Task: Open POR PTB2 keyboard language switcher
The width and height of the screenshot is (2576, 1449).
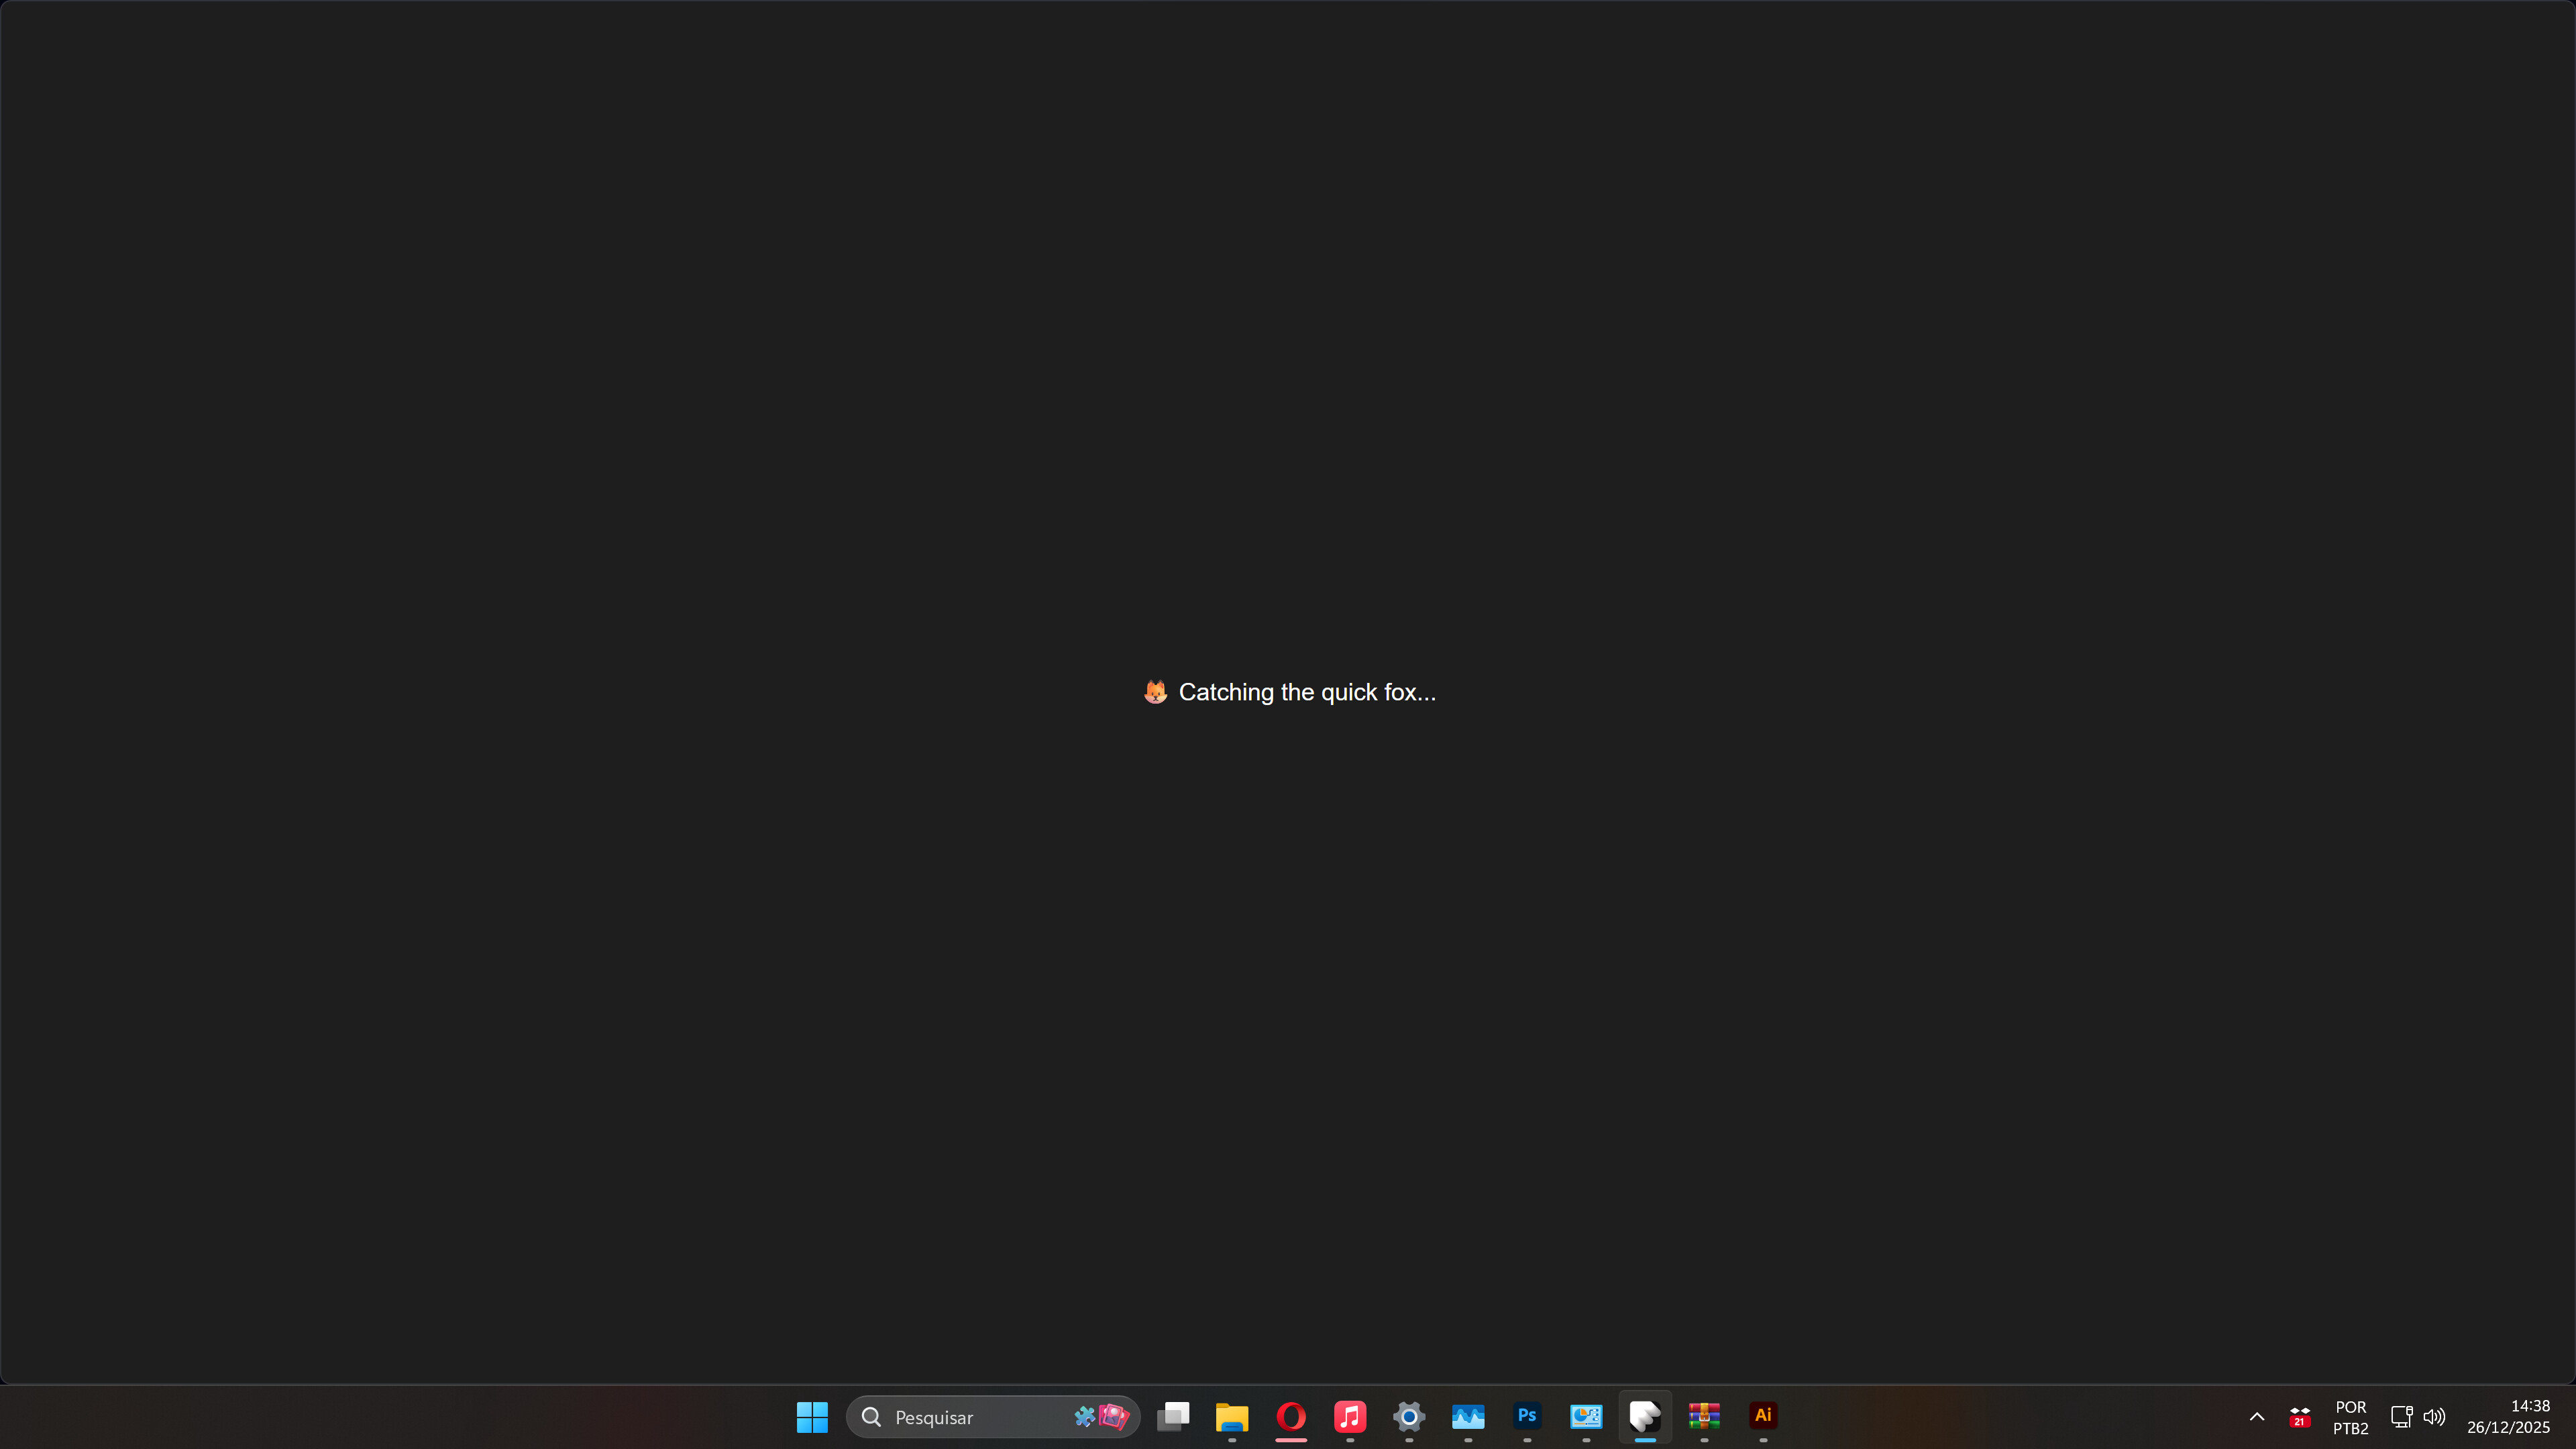Action: pyautogui.click(x=2350, y=1417)
